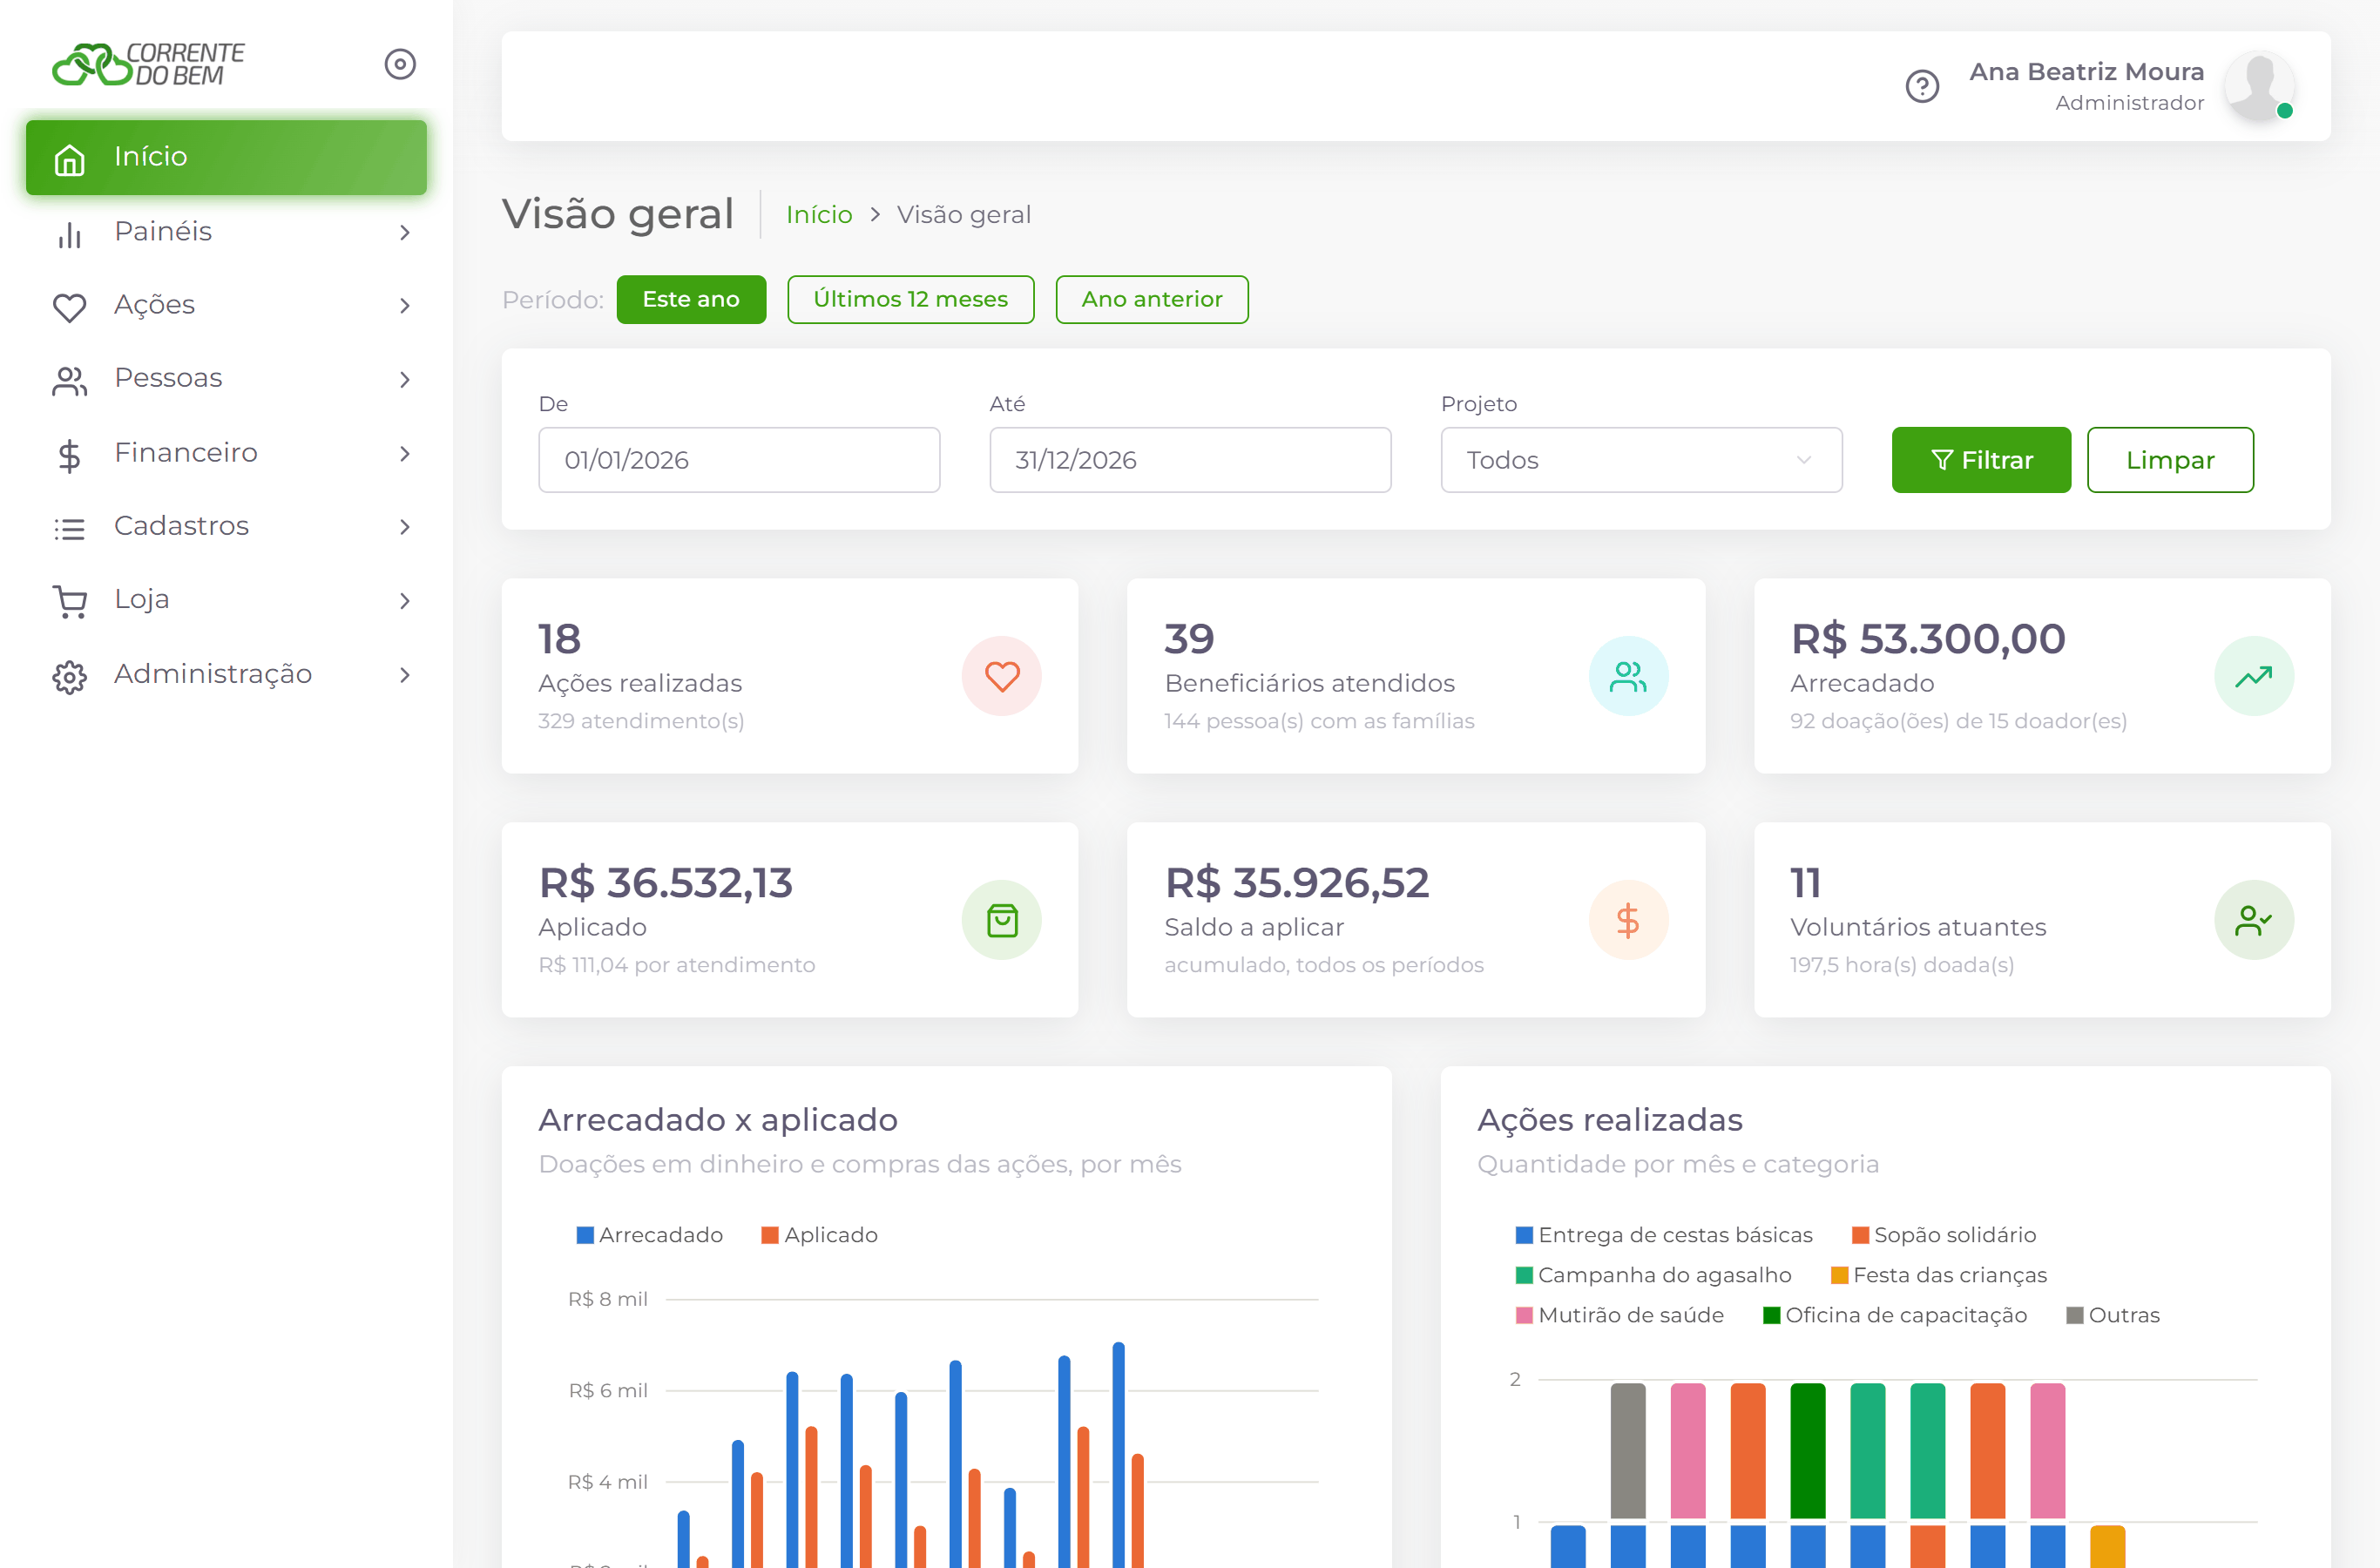2380x1568 pixels.
Task: Click the user-check icon on Voluntários atuantes card
Action: [x=2254, y=920]
